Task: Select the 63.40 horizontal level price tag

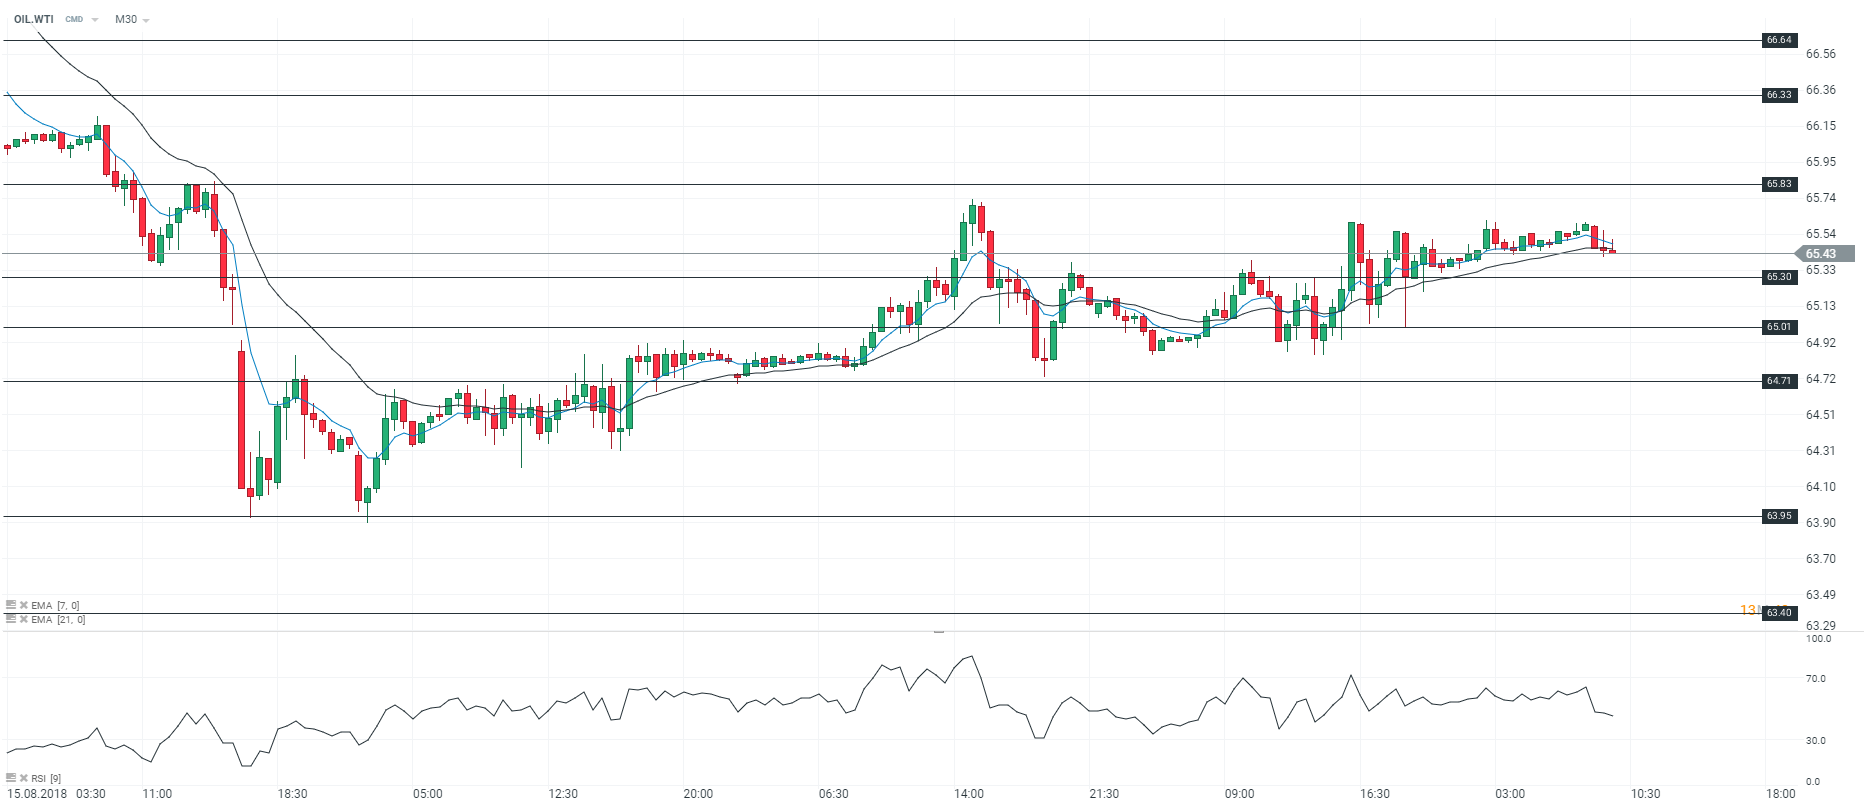Action: [1779, 613]
